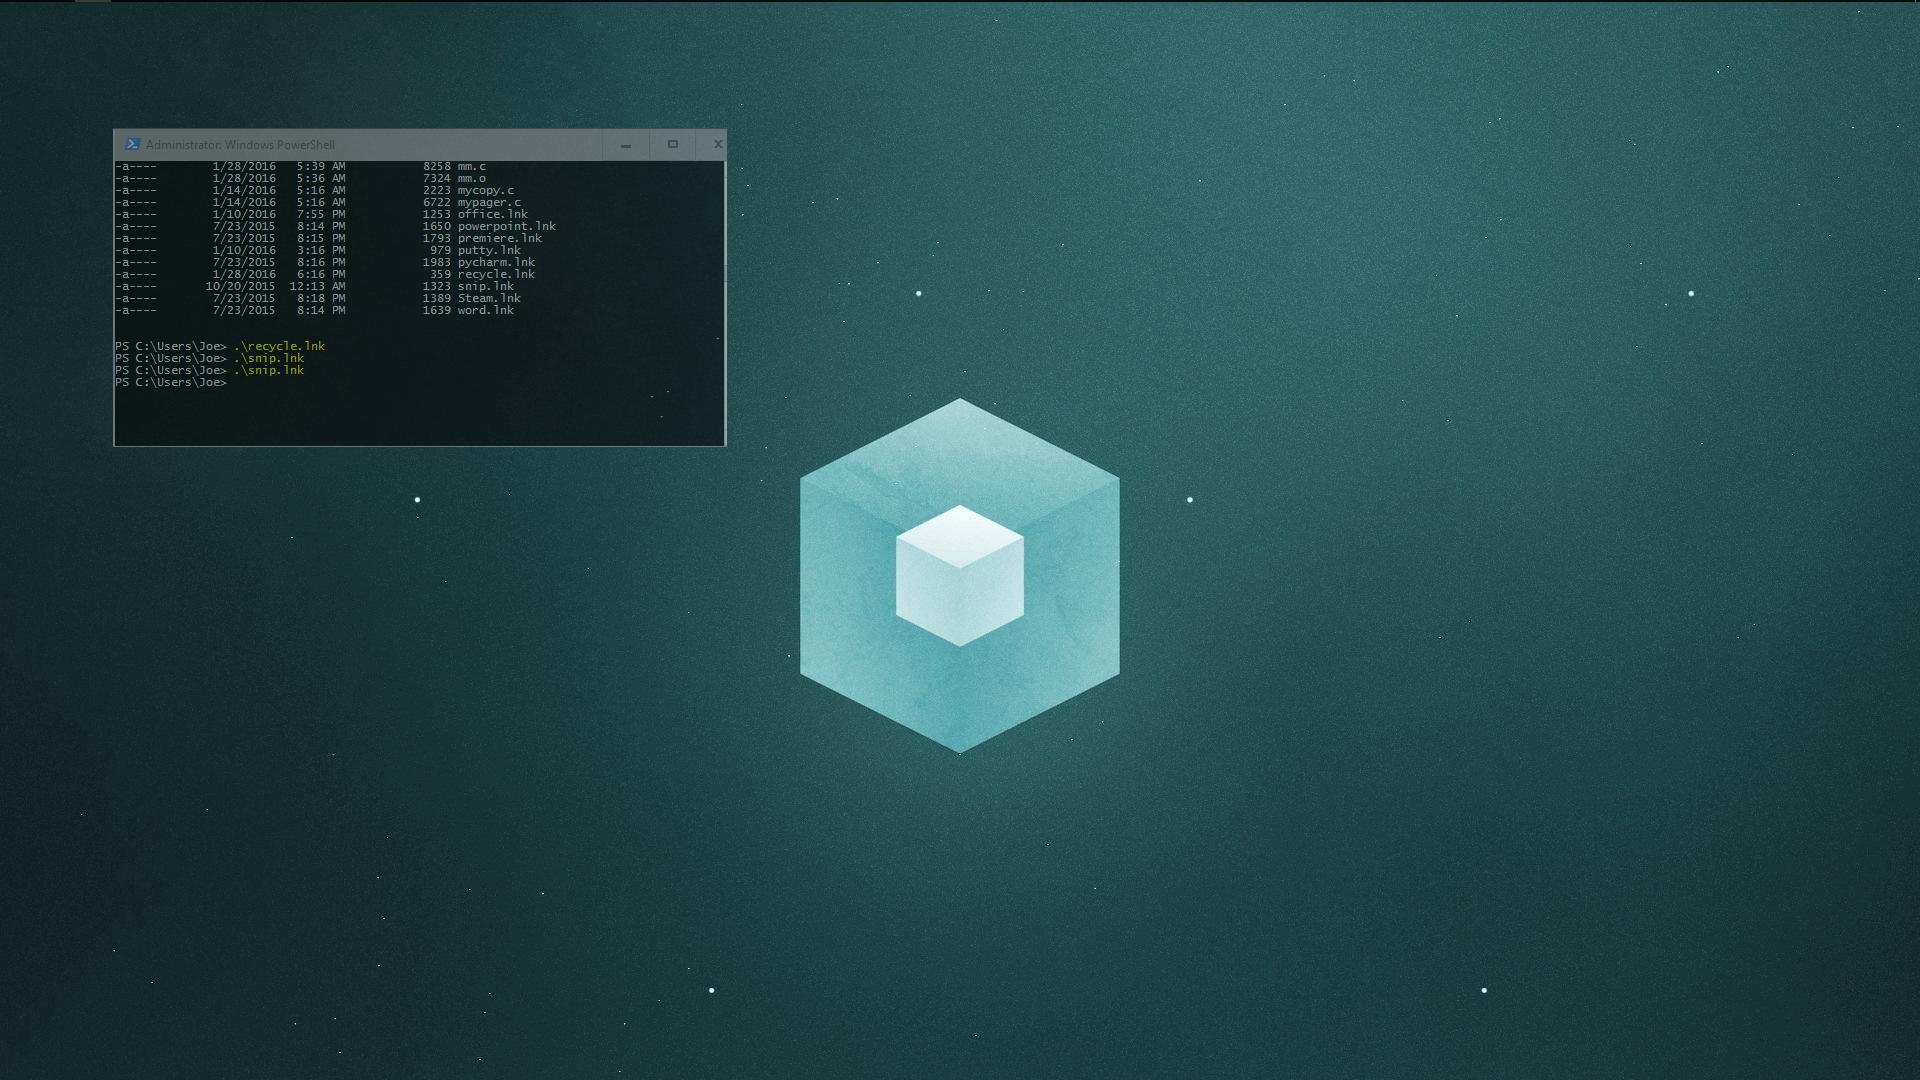Click the first '.\snip.lnk' command
1920x1080 pixels.
[269, 359]
